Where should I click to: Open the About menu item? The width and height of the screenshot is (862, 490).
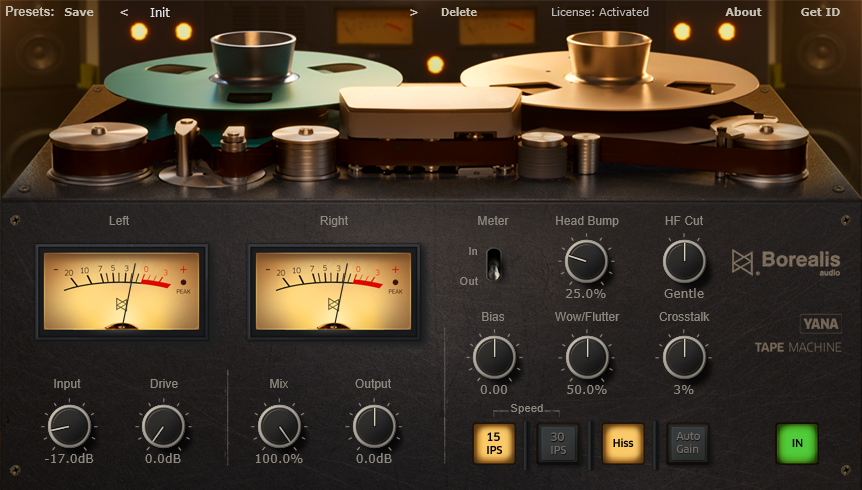(x=743, y=12)
